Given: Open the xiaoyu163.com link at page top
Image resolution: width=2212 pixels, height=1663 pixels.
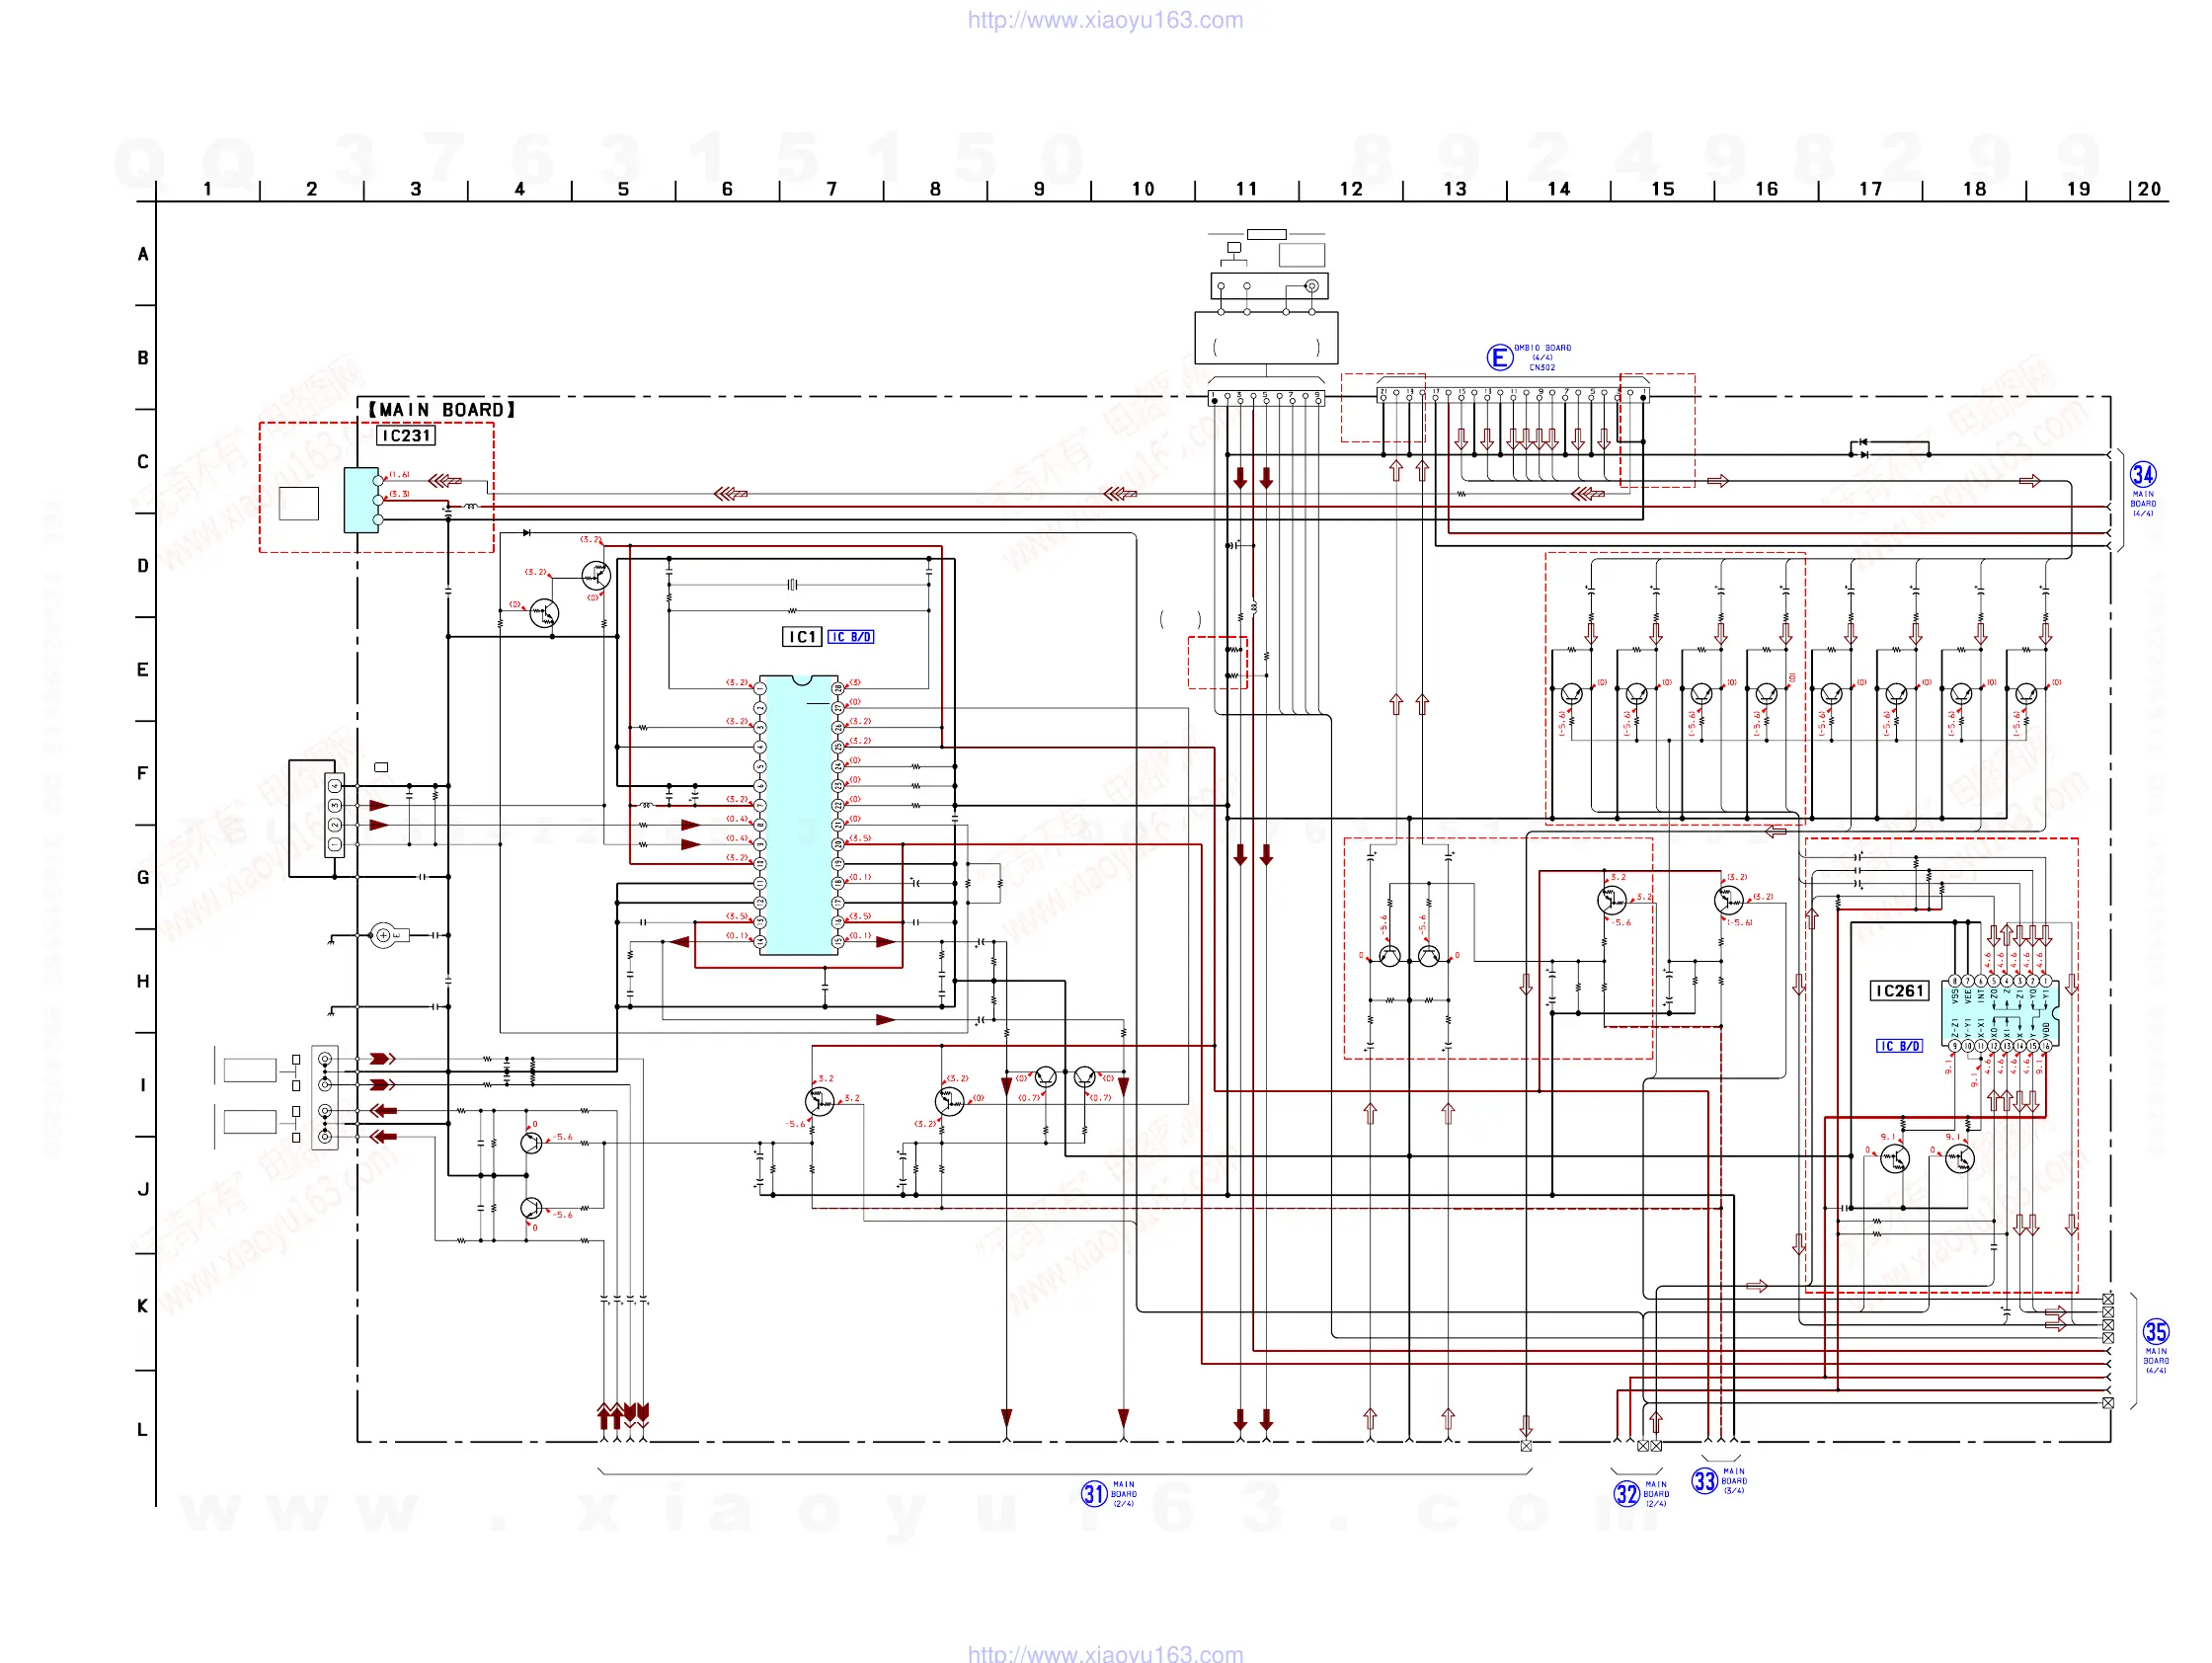Looking at the screenshot, I should 1105,20.
